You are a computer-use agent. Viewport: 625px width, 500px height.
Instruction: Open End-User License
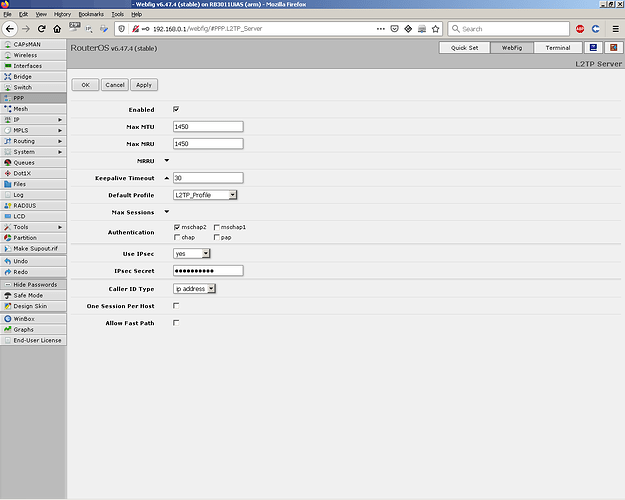[x=33, y=341]
